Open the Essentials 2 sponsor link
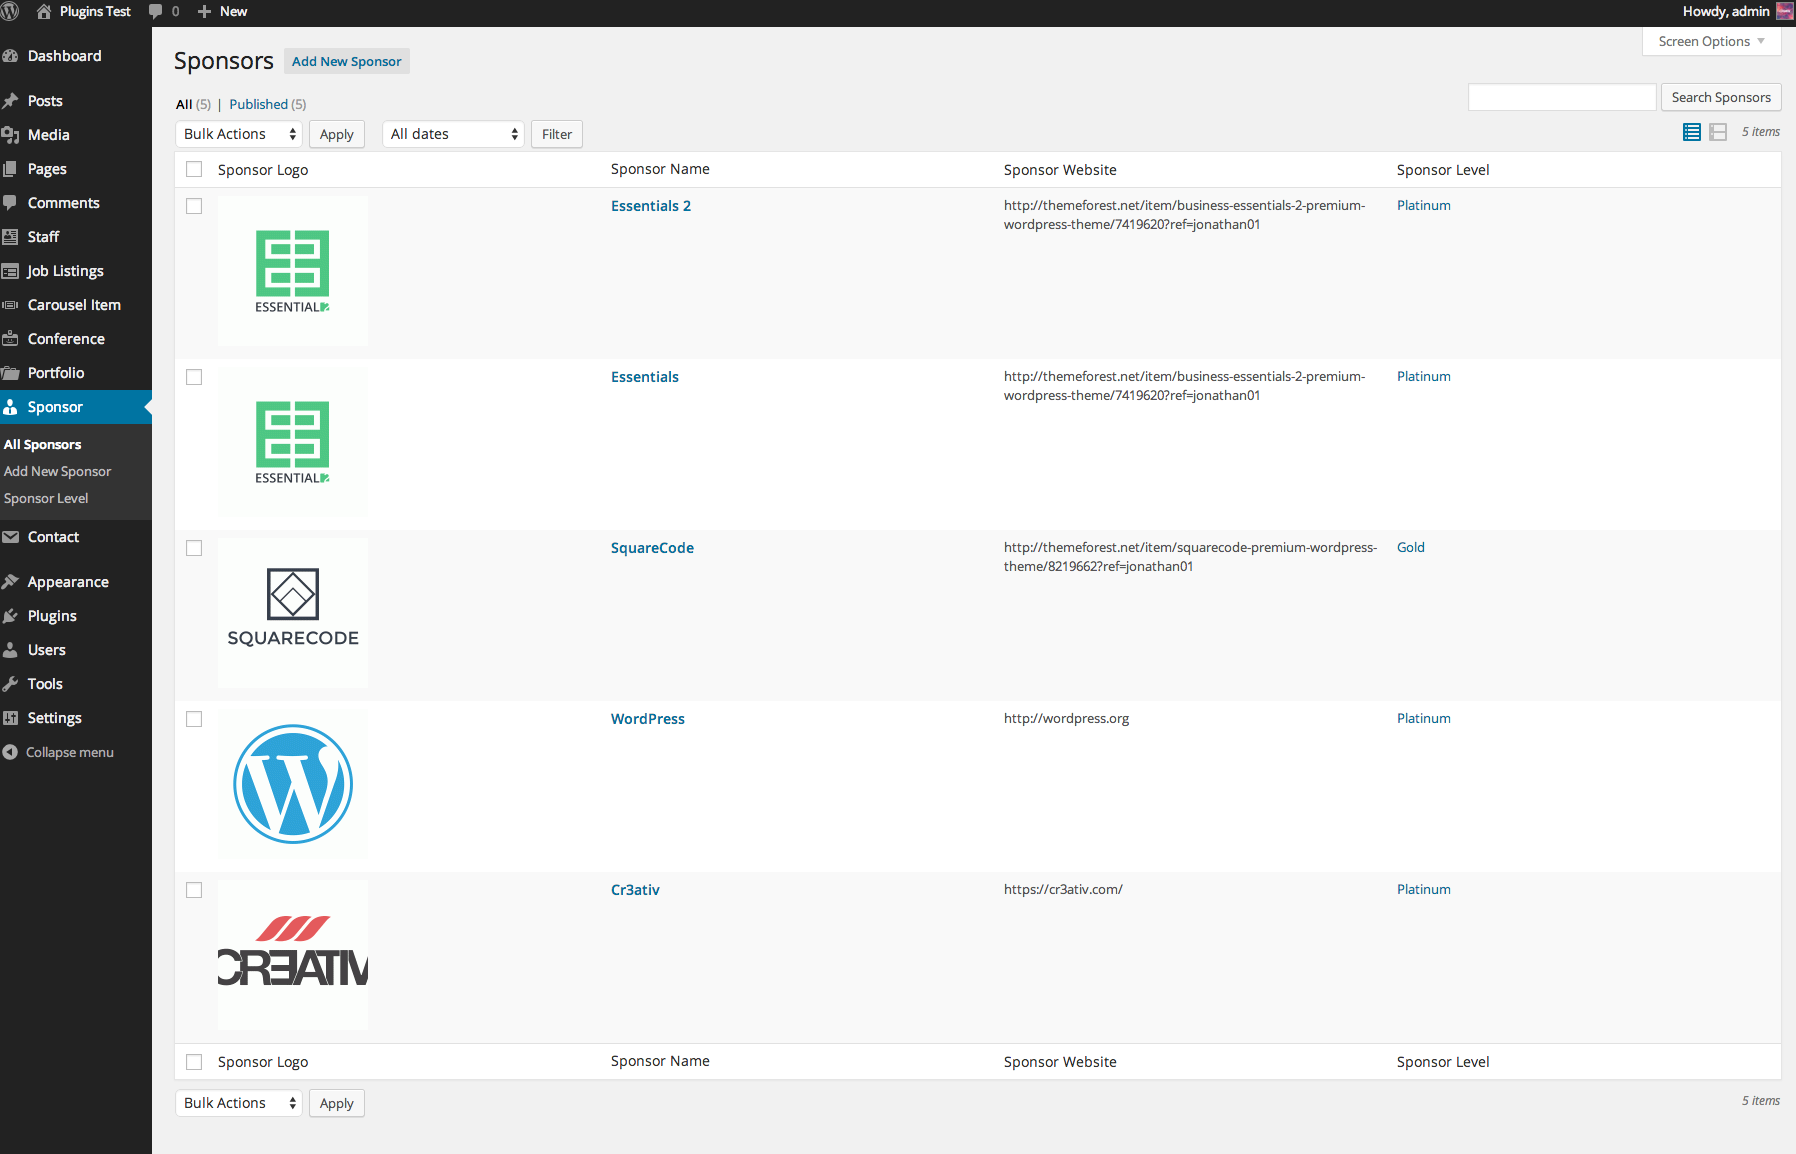Image resolution: width=1796 pixels, height=1154 pixels. pos(651,206)
